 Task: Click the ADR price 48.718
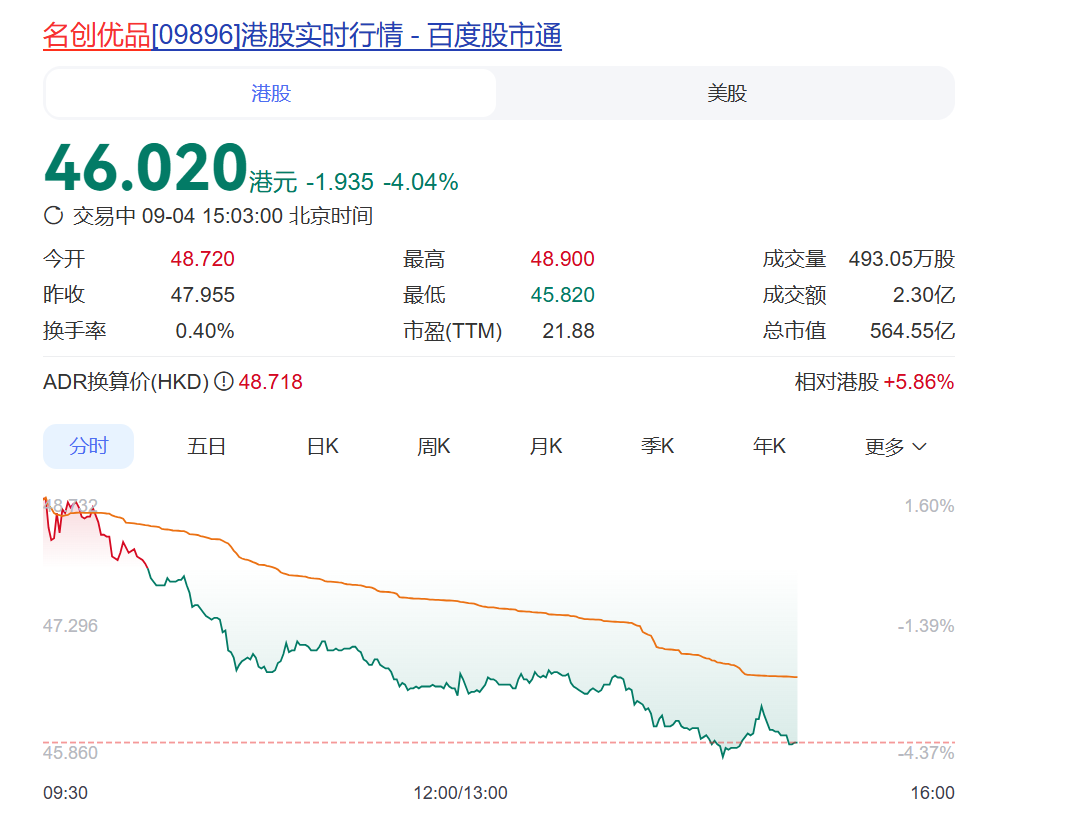pos(270,382)
